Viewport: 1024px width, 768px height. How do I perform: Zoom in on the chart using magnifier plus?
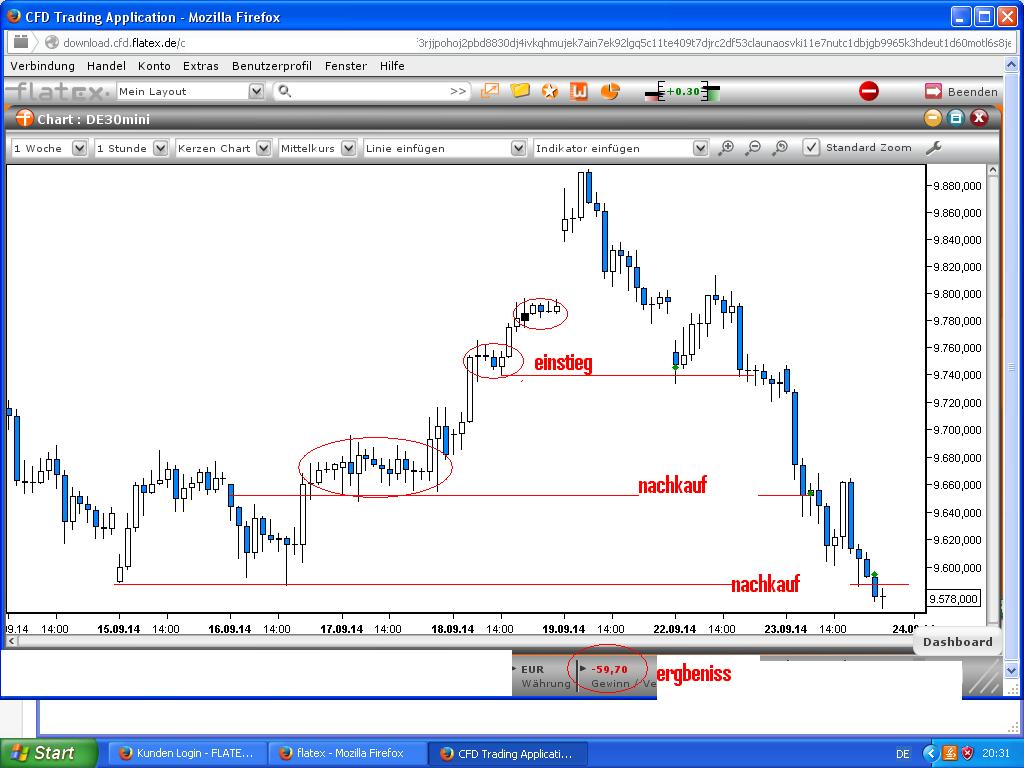point(726,148)
